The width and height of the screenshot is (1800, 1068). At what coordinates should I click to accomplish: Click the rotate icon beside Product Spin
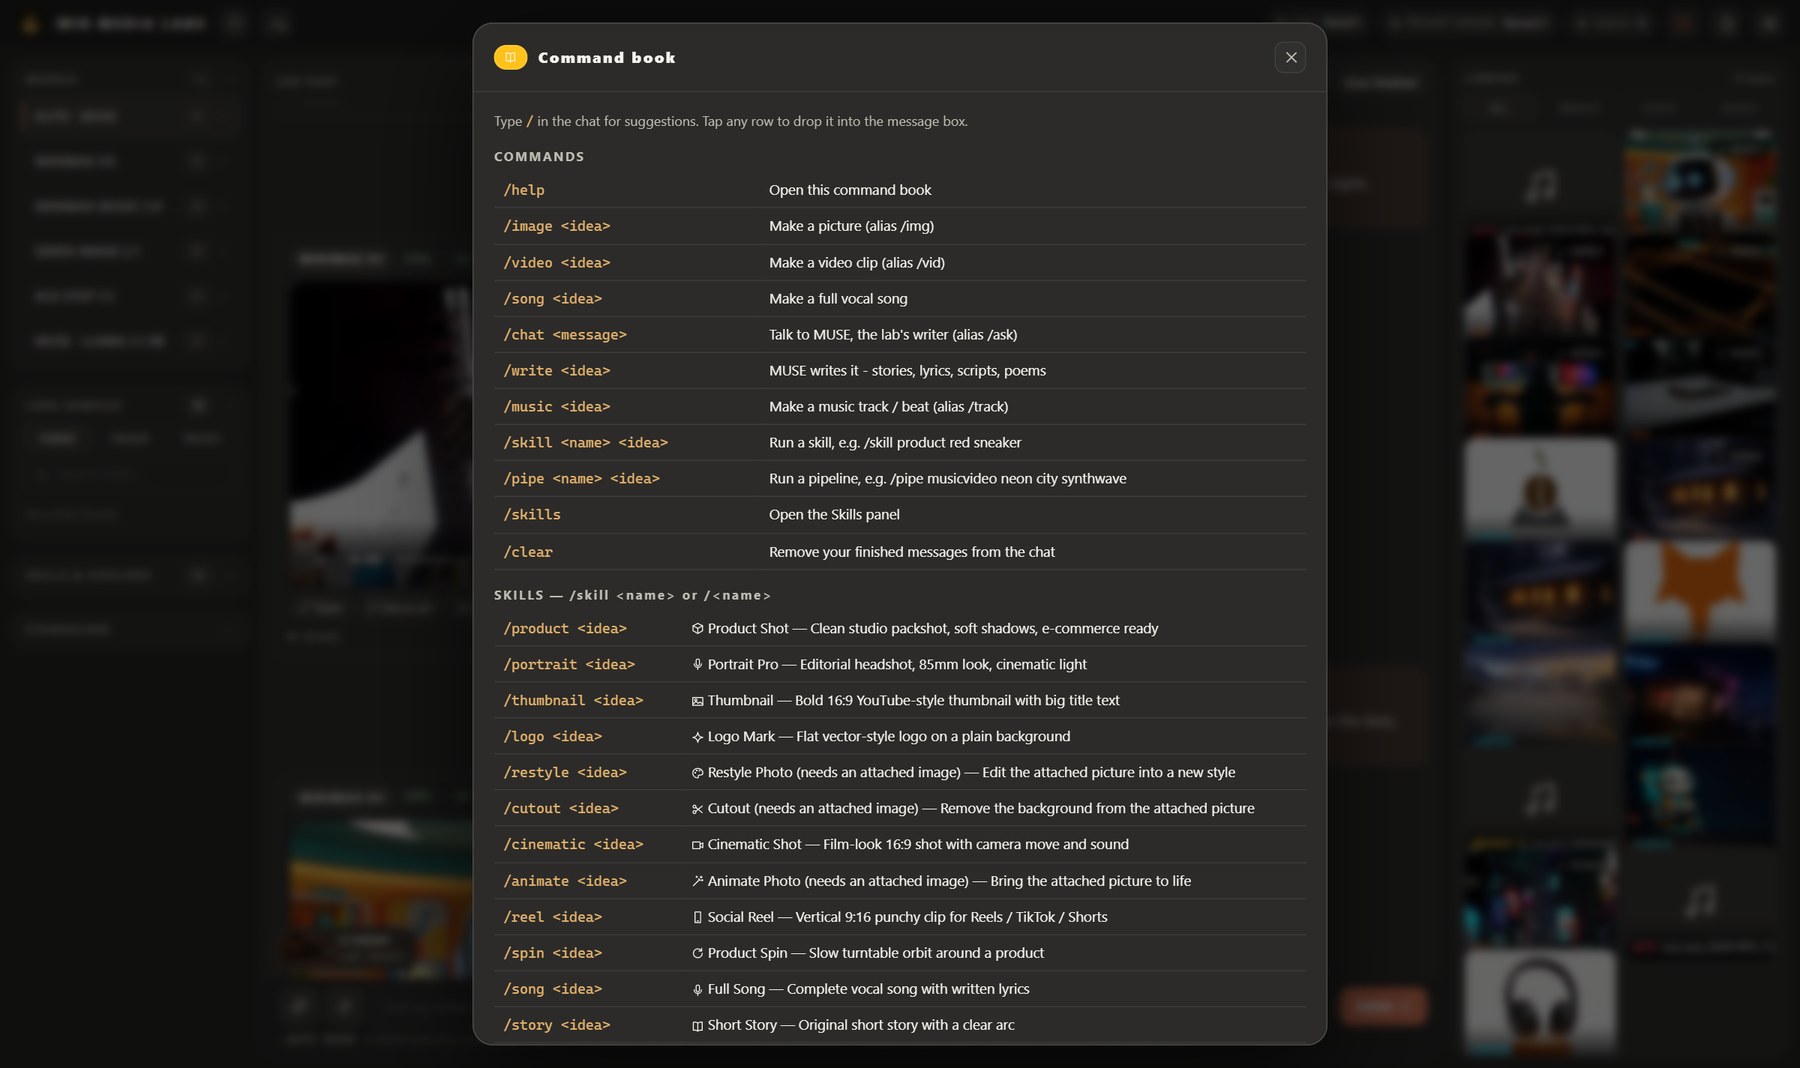tap(697, 953)
